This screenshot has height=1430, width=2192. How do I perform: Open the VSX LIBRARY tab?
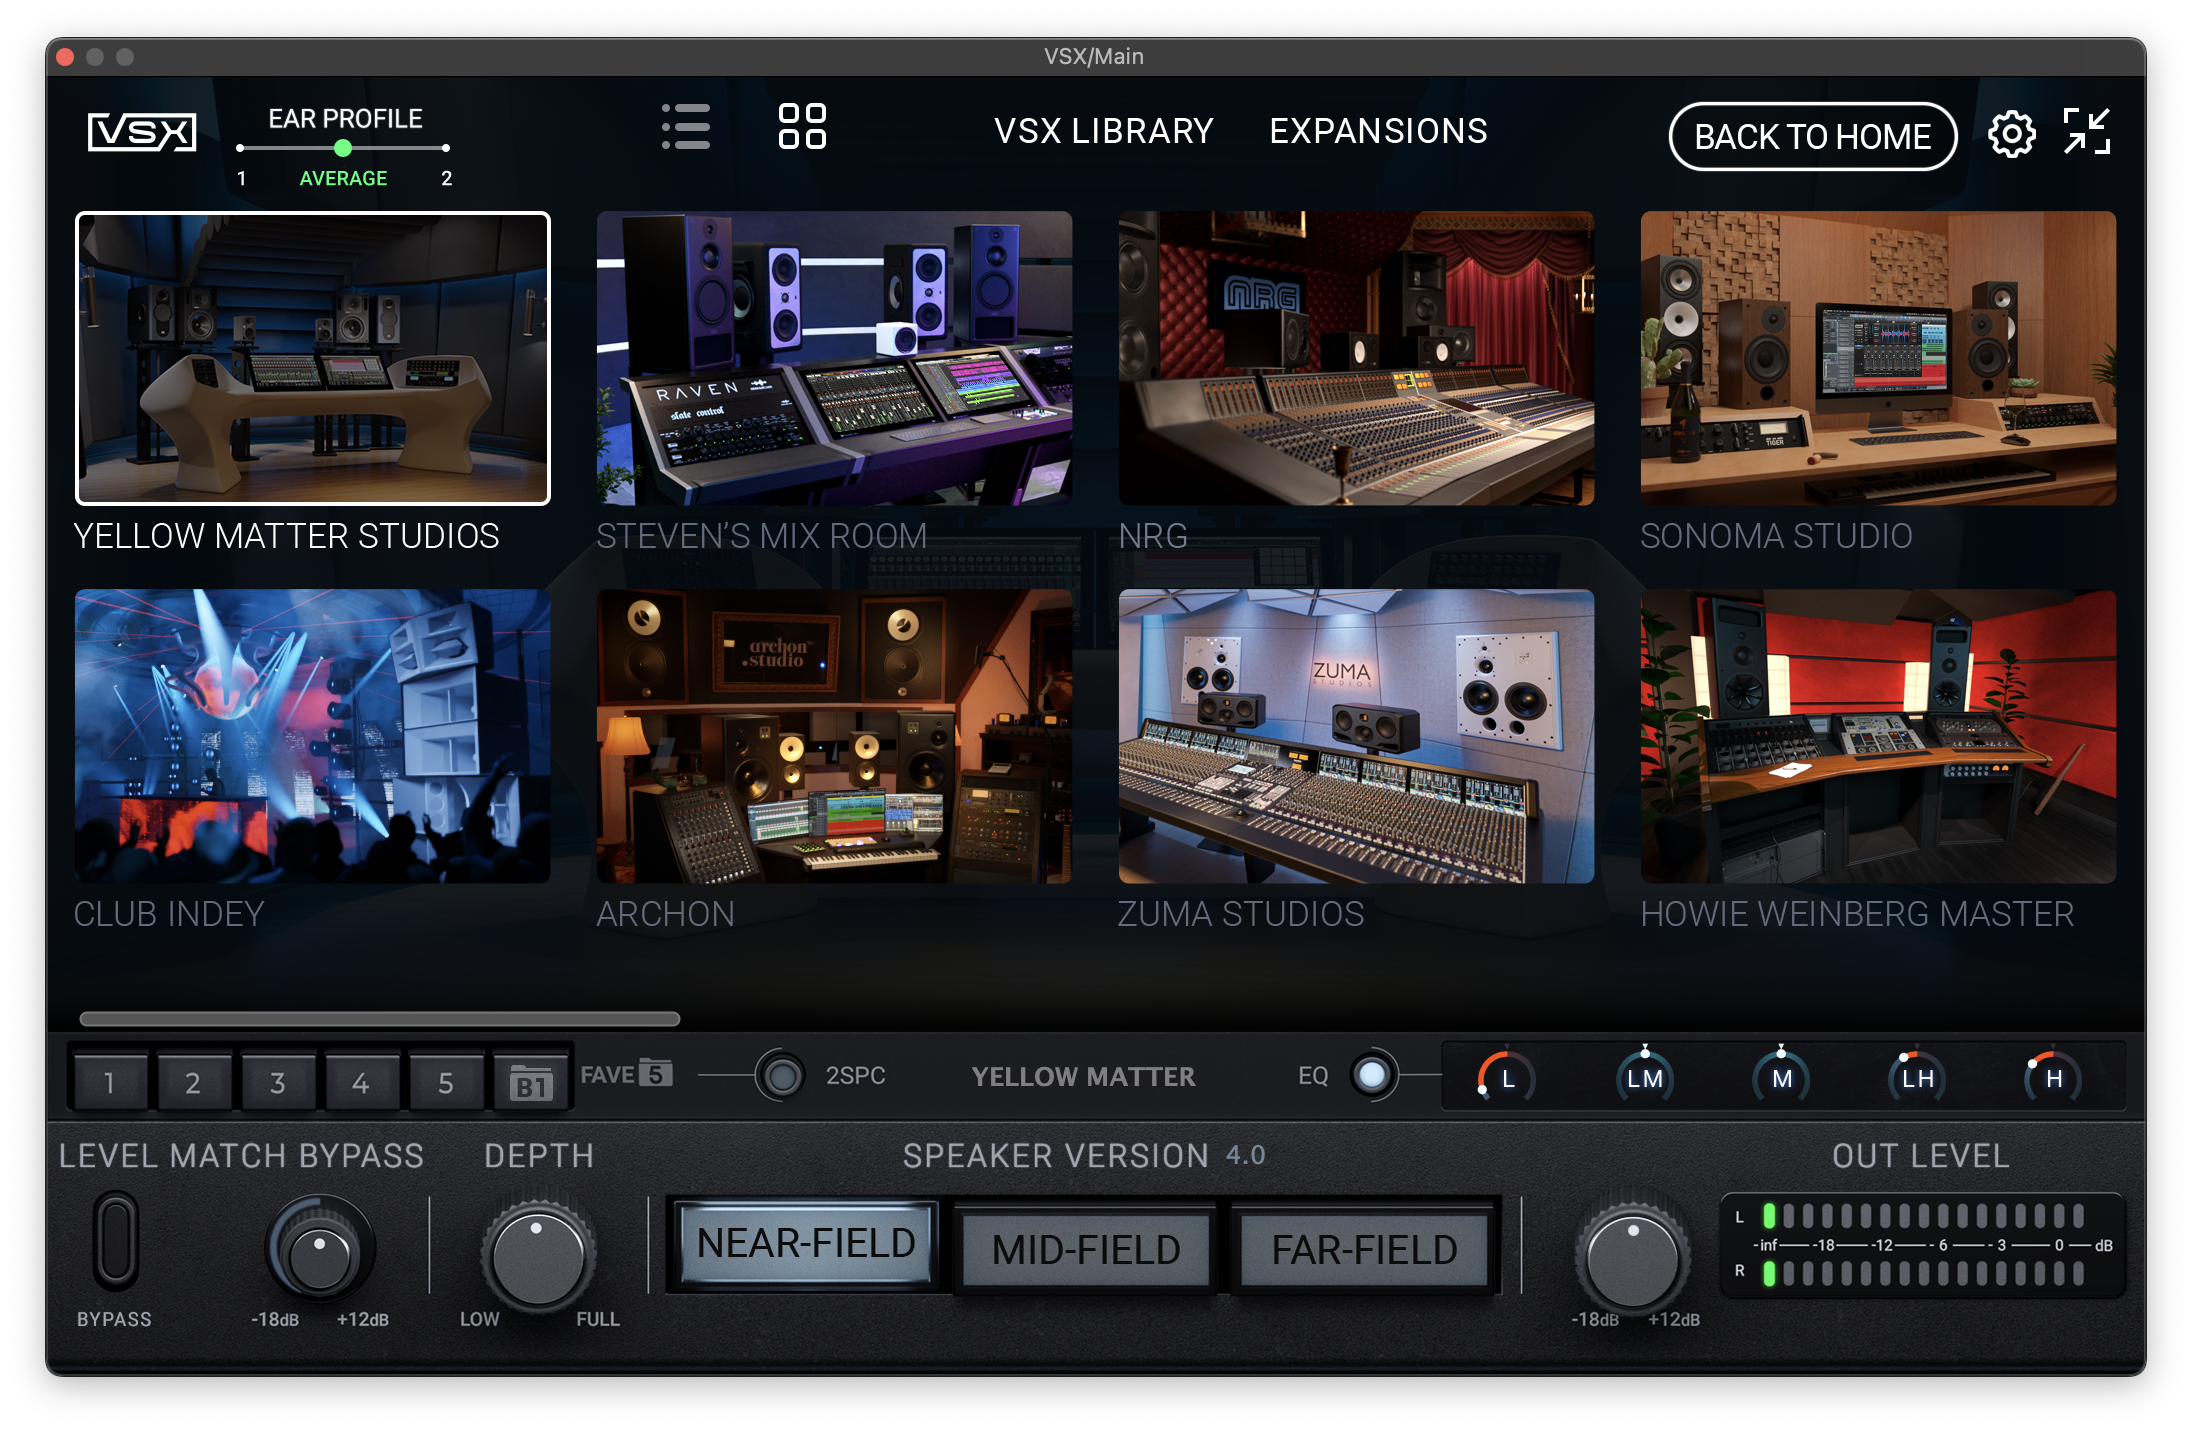click(1103, 131)
